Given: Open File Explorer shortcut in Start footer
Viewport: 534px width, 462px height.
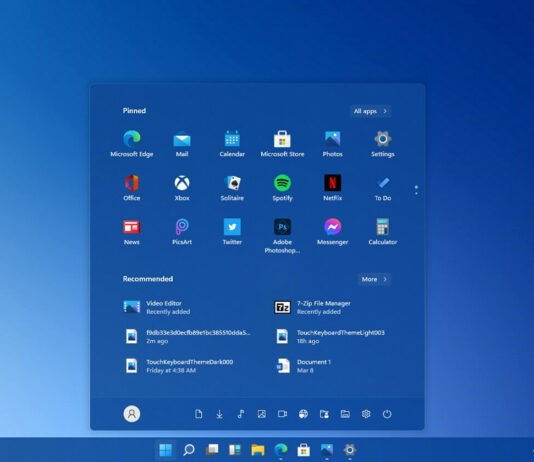Looking at the screenshot, I should pyautogui.click(x=345, y=414).
